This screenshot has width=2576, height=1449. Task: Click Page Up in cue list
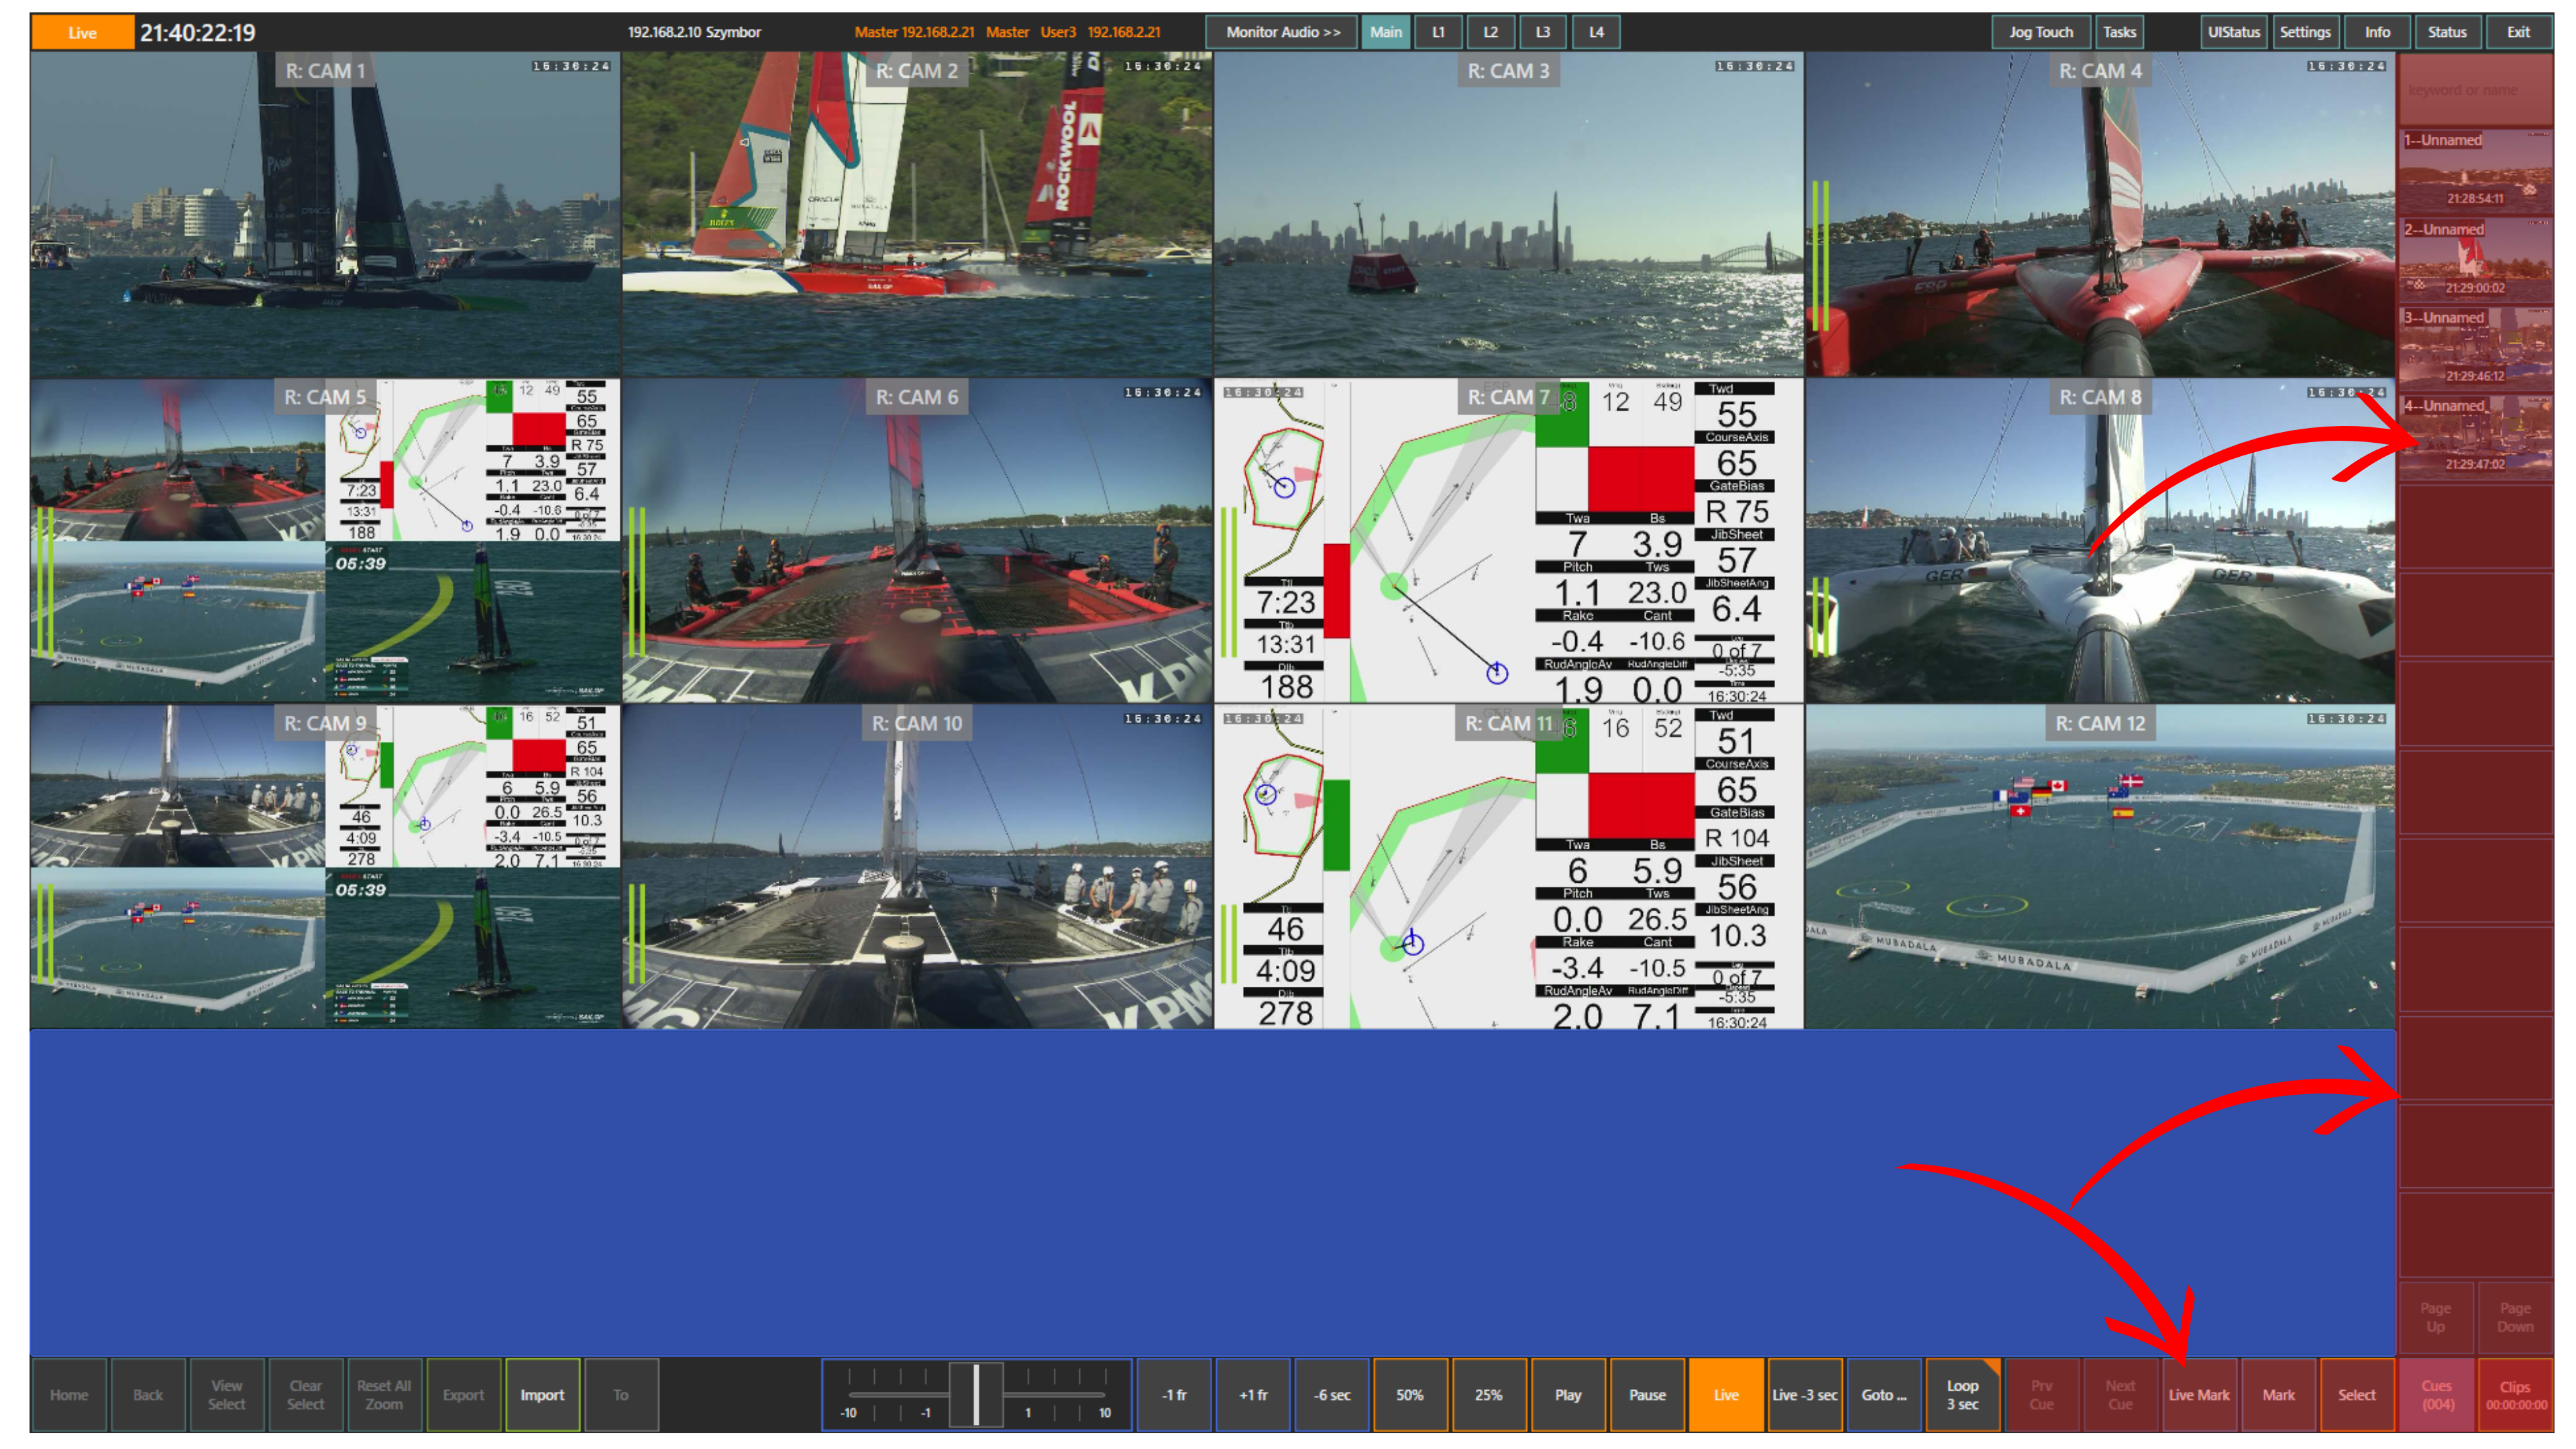point(2436,1317)
